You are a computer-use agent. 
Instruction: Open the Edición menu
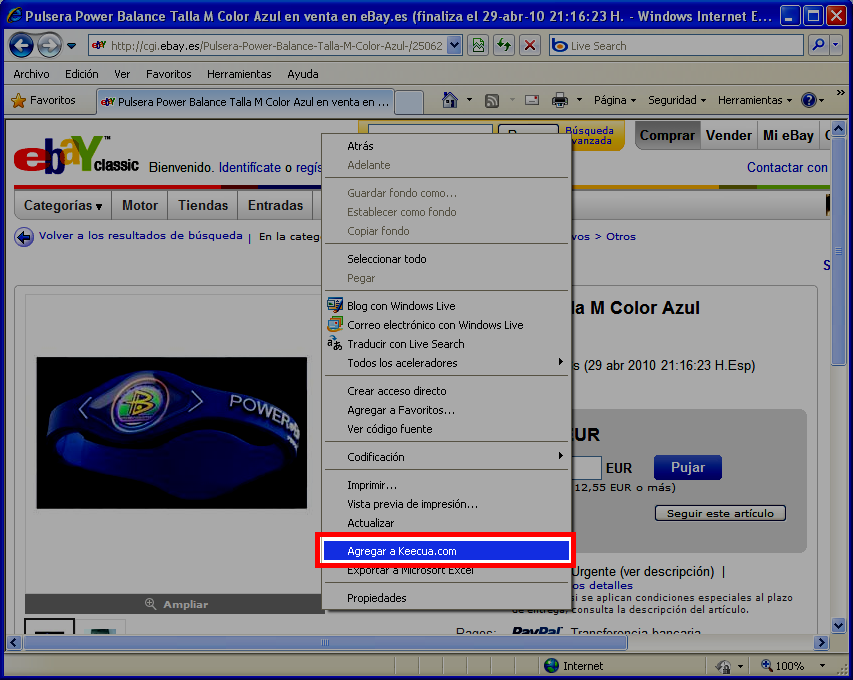coord(82,74)
